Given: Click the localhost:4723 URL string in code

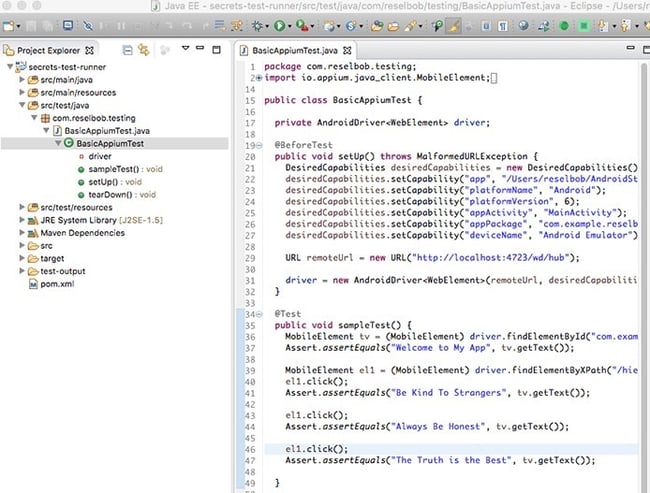Looking at the screenshot, I should click(x=491, y=258).
